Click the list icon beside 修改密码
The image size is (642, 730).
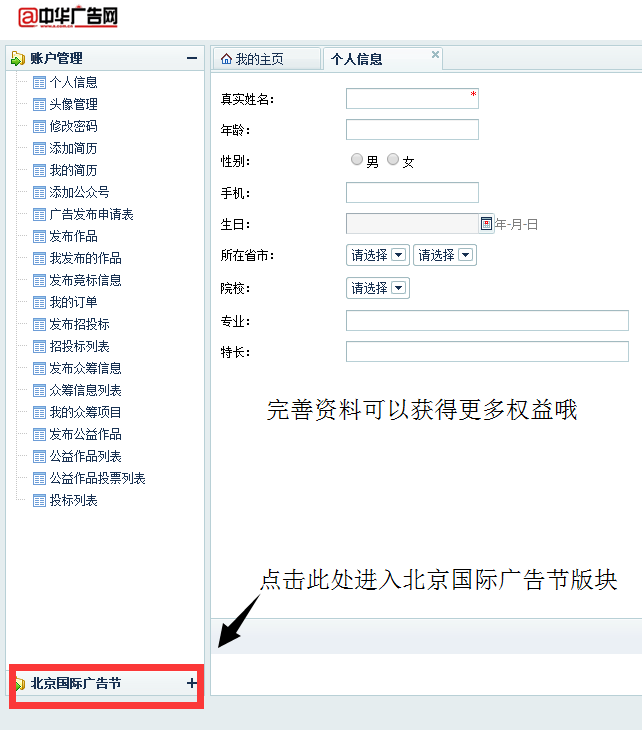coord(40,127)
